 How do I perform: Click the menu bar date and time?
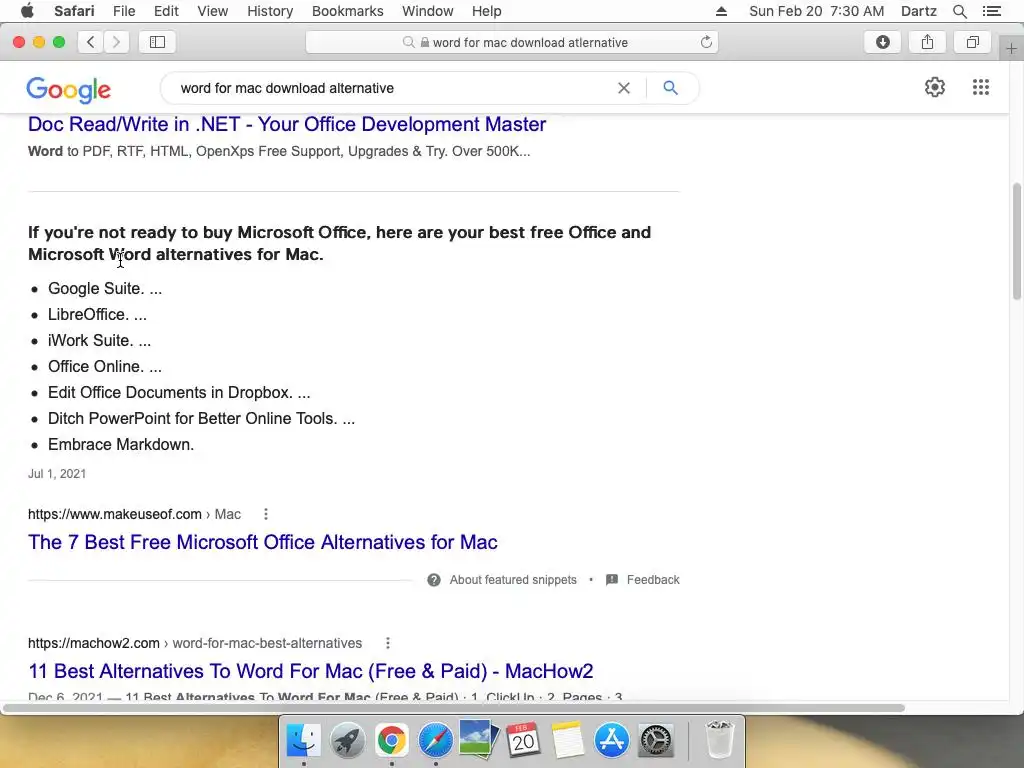point(816,11)
